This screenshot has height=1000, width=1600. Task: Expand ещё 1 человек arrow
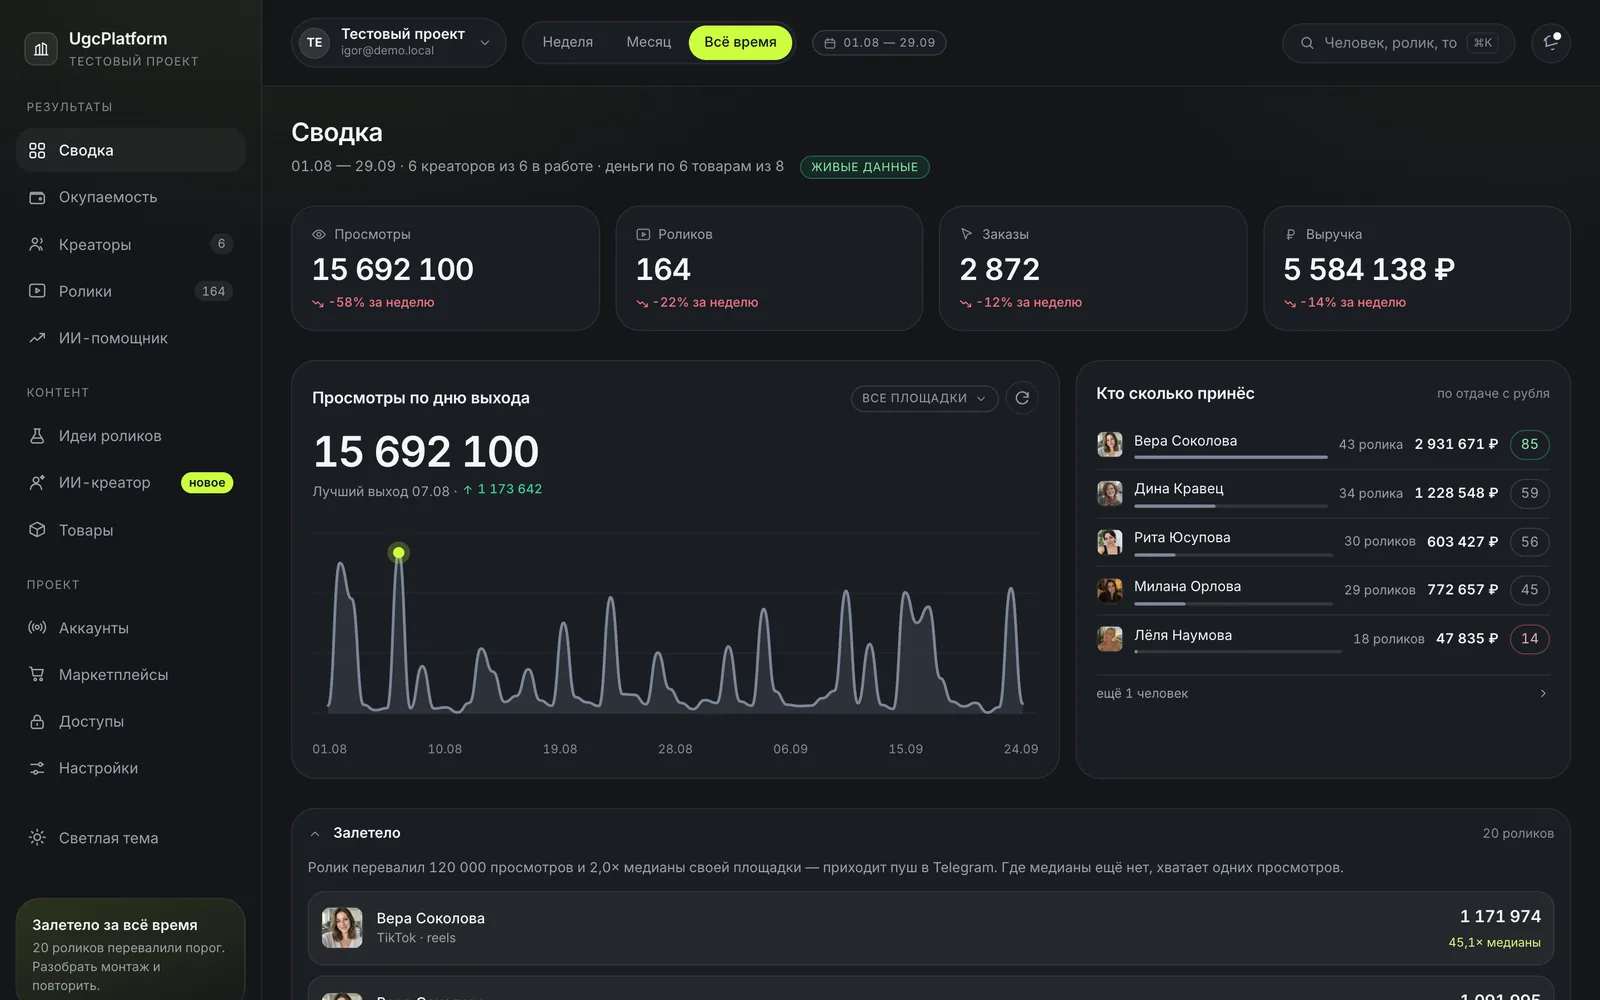pos(1543,694)
